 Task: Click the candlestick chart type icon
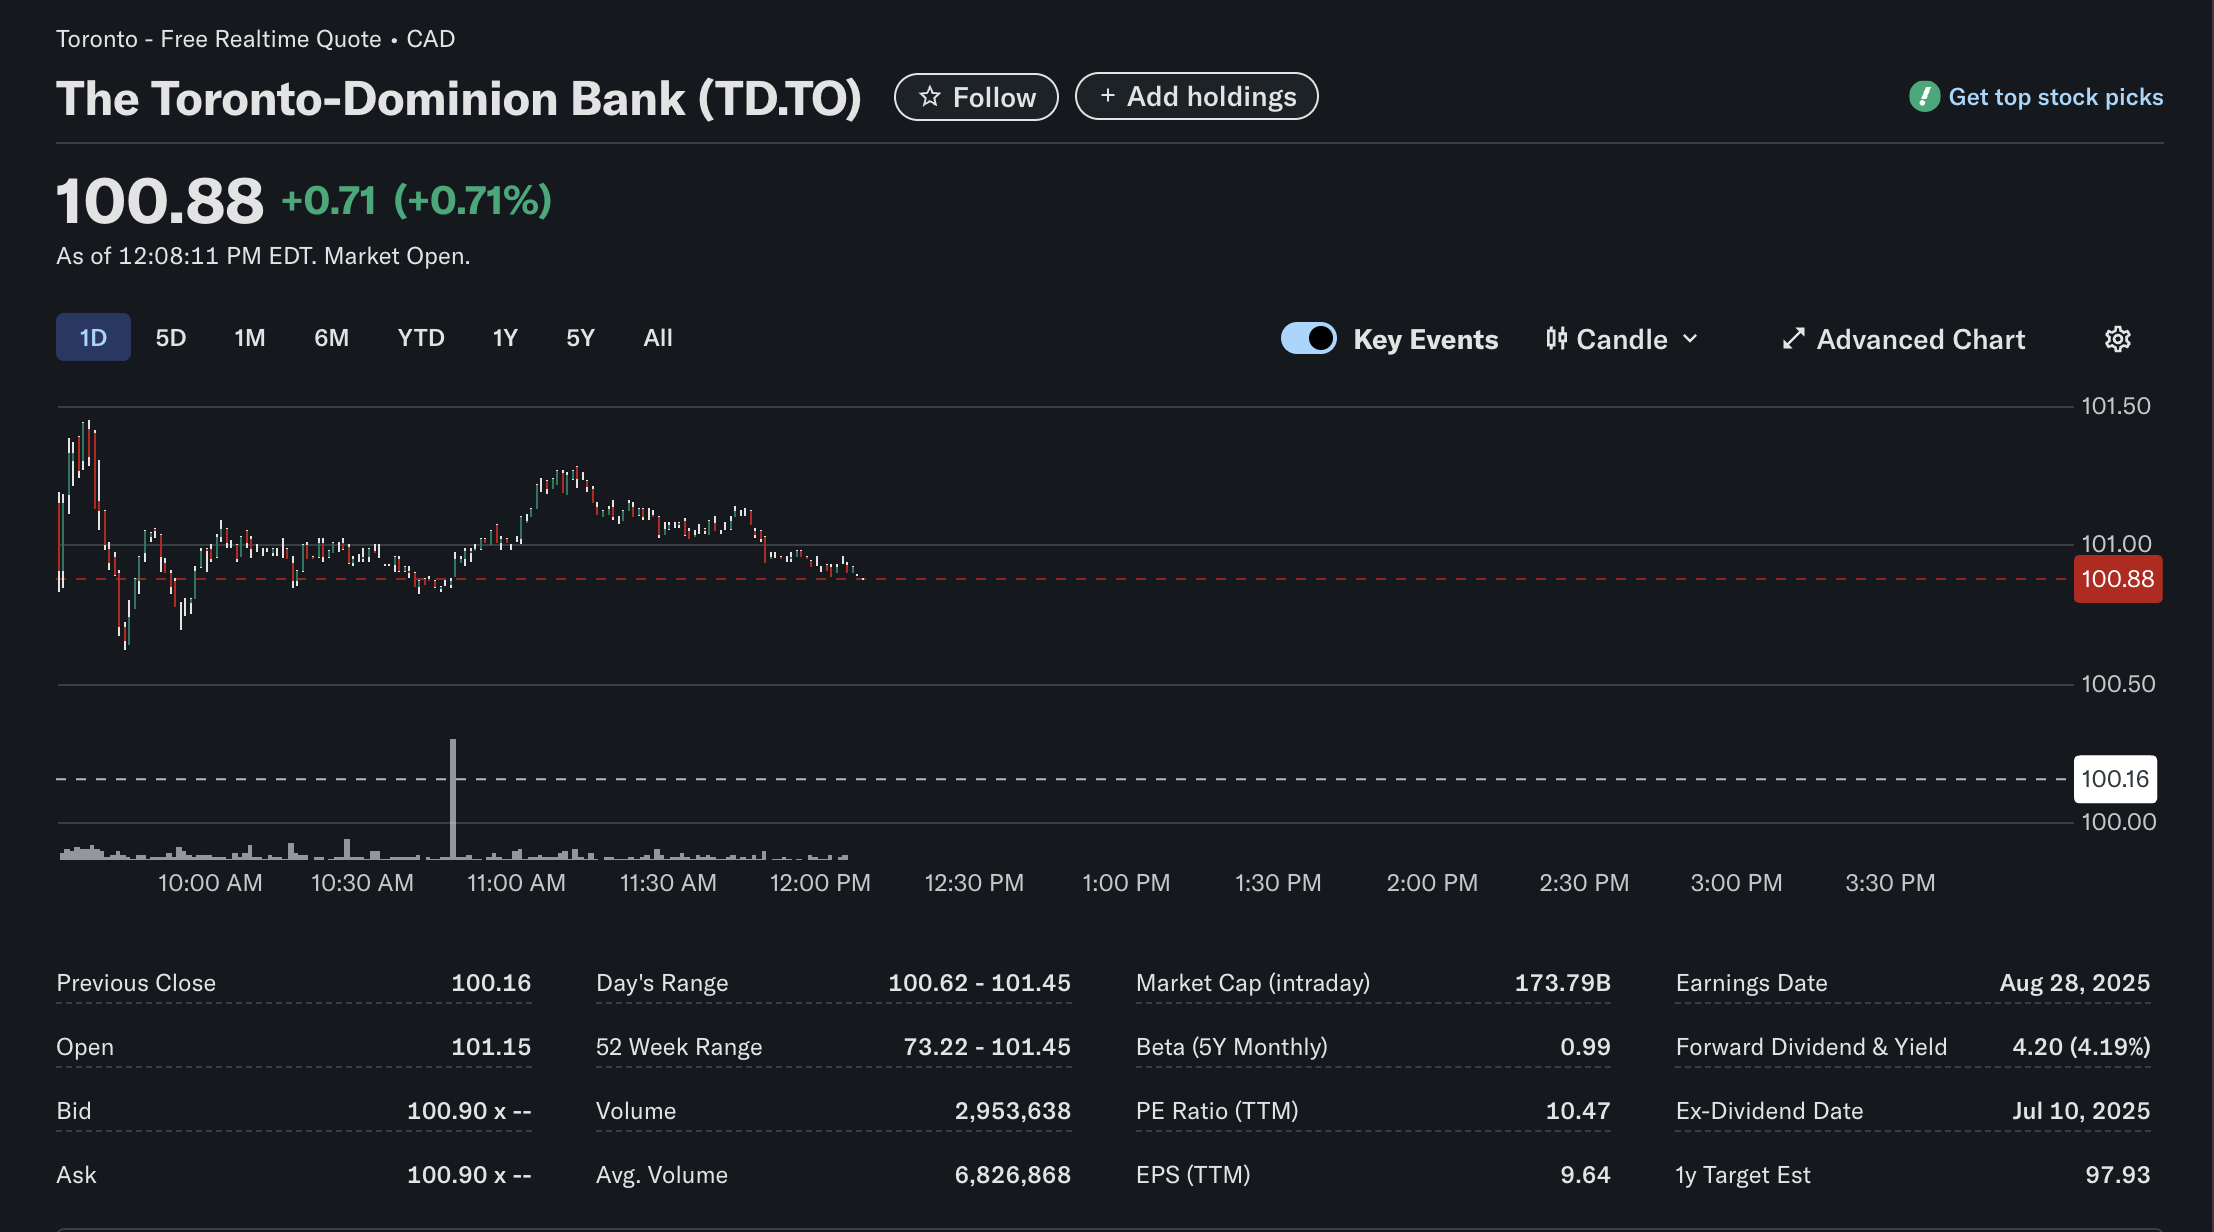click(x=1556, y=339)
